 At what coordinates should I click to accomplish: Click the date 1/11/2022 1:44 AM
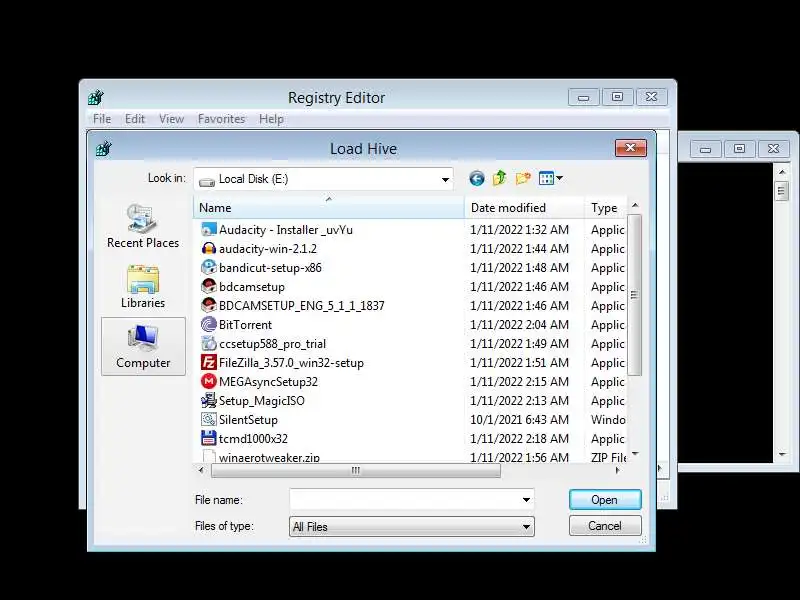point(519,248)
